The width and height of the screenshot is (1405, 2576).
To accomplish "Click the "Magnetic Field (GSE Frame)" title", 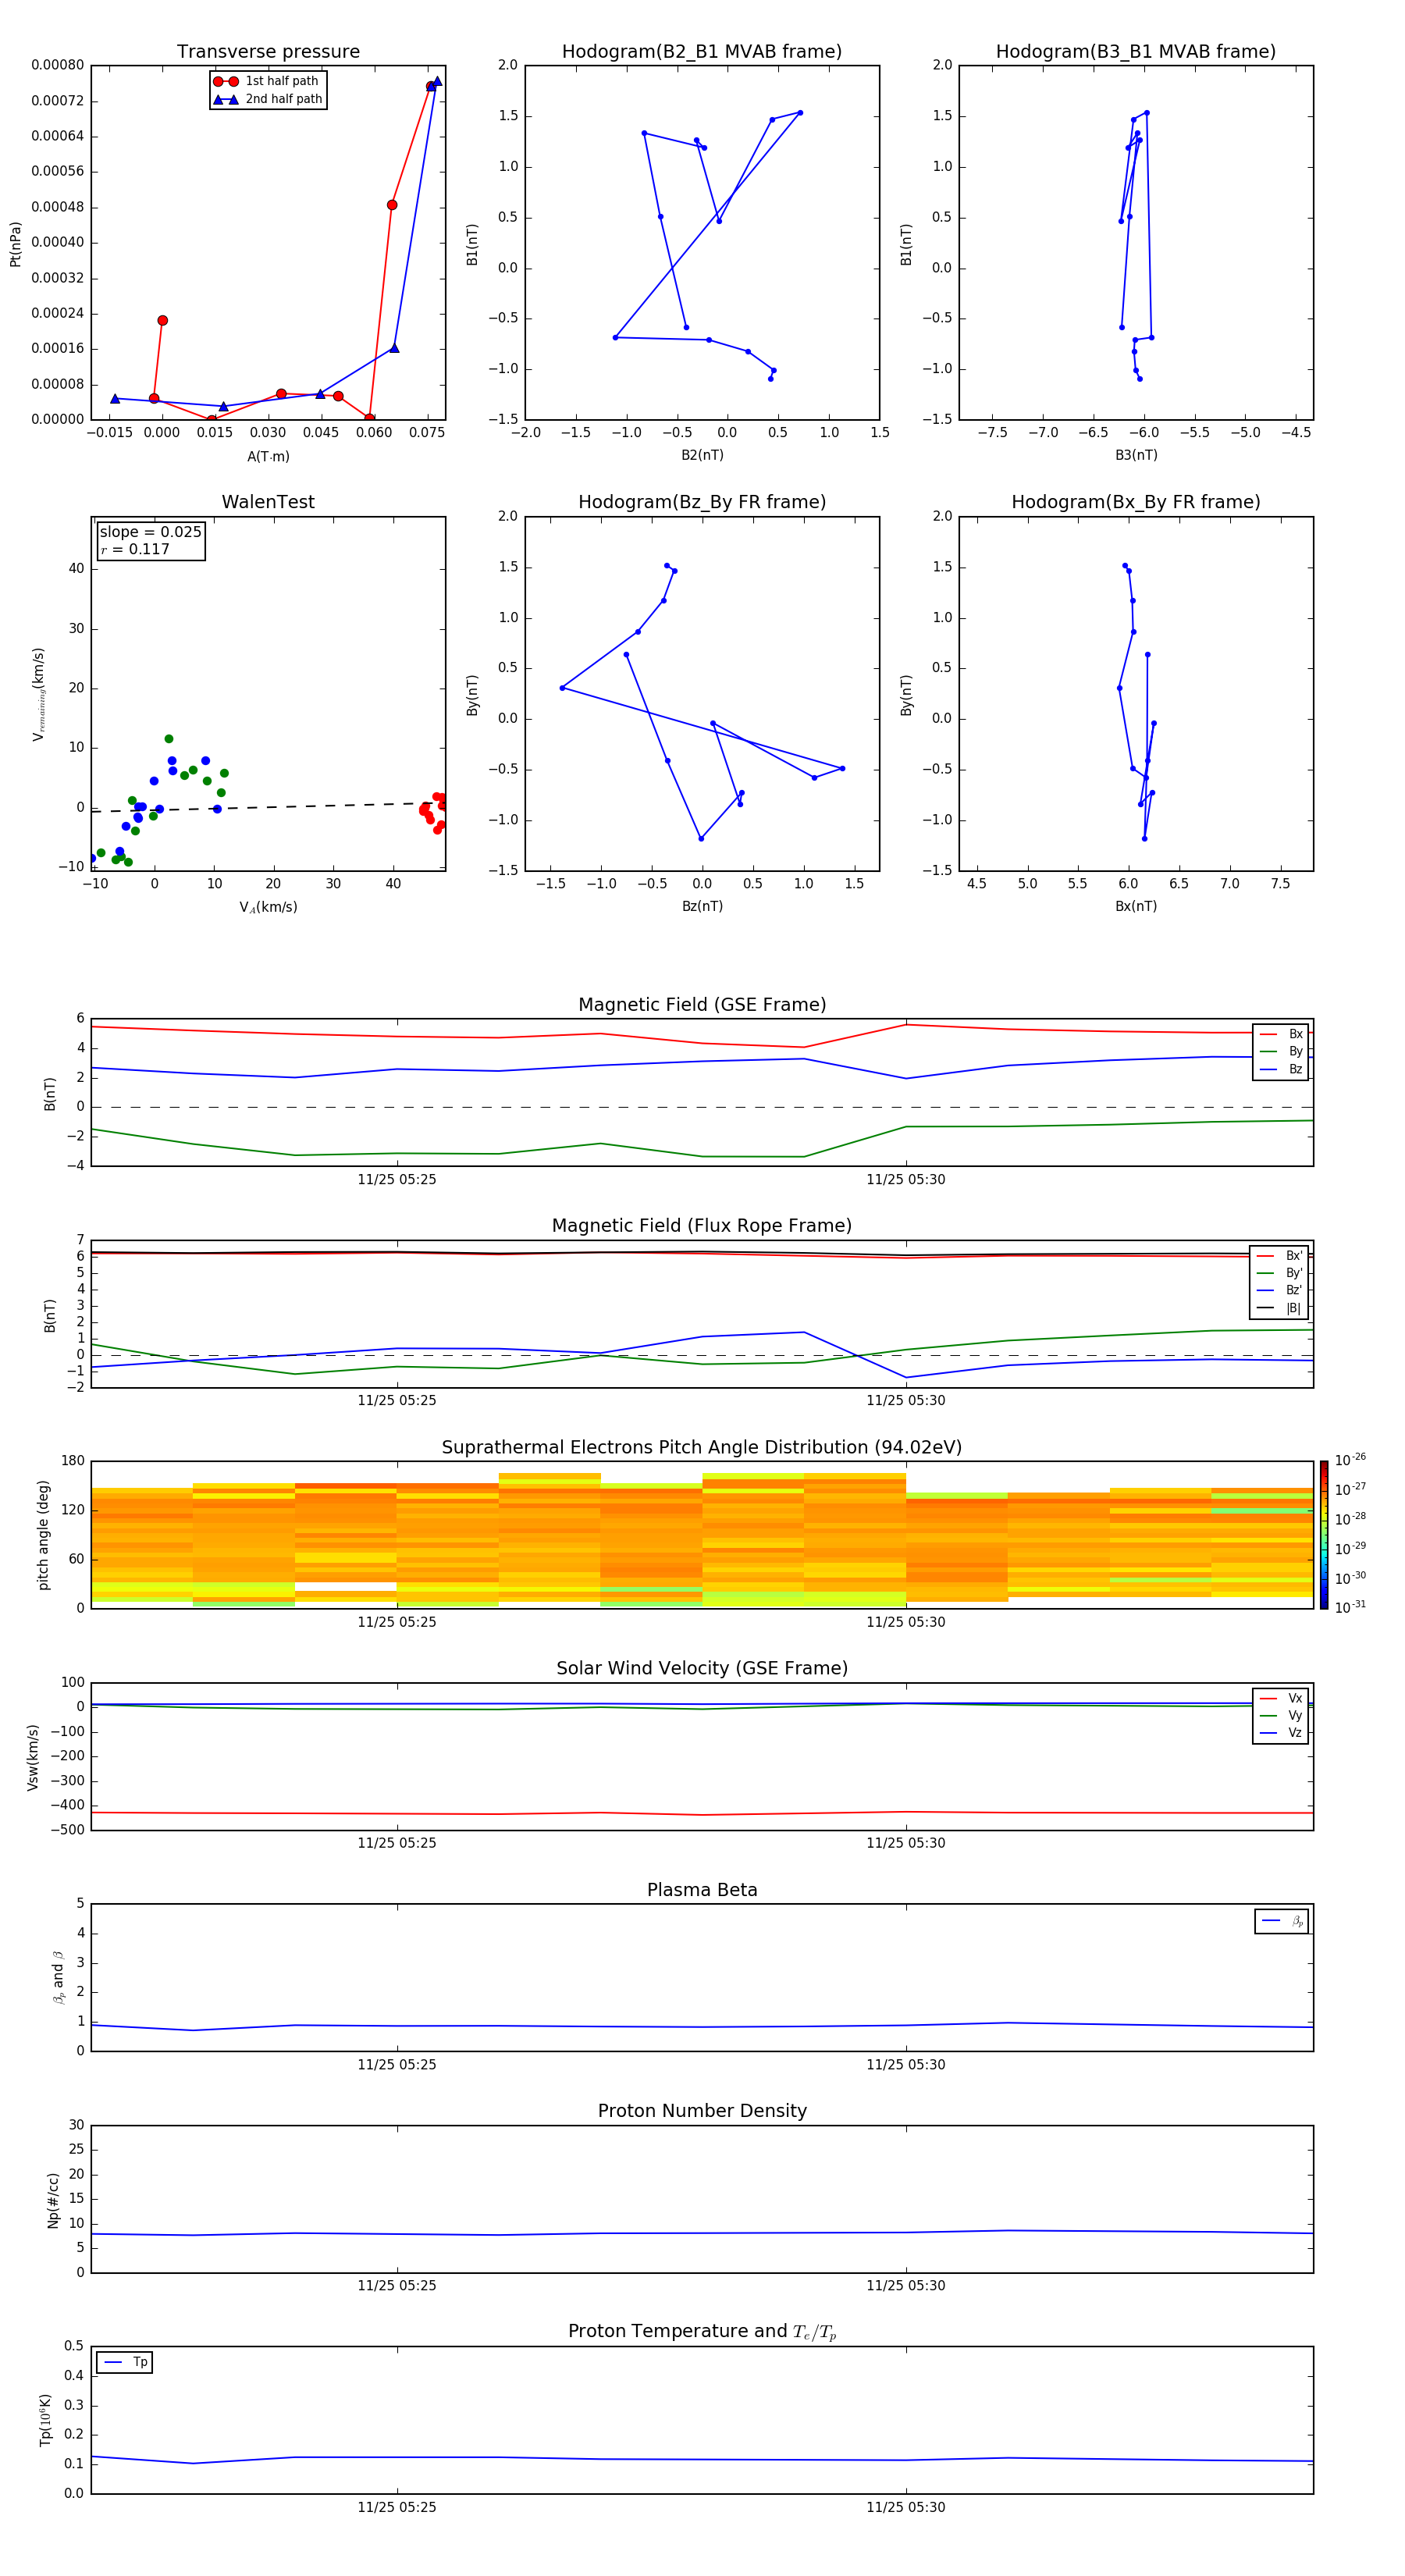I will click(x=702, y=1005).
